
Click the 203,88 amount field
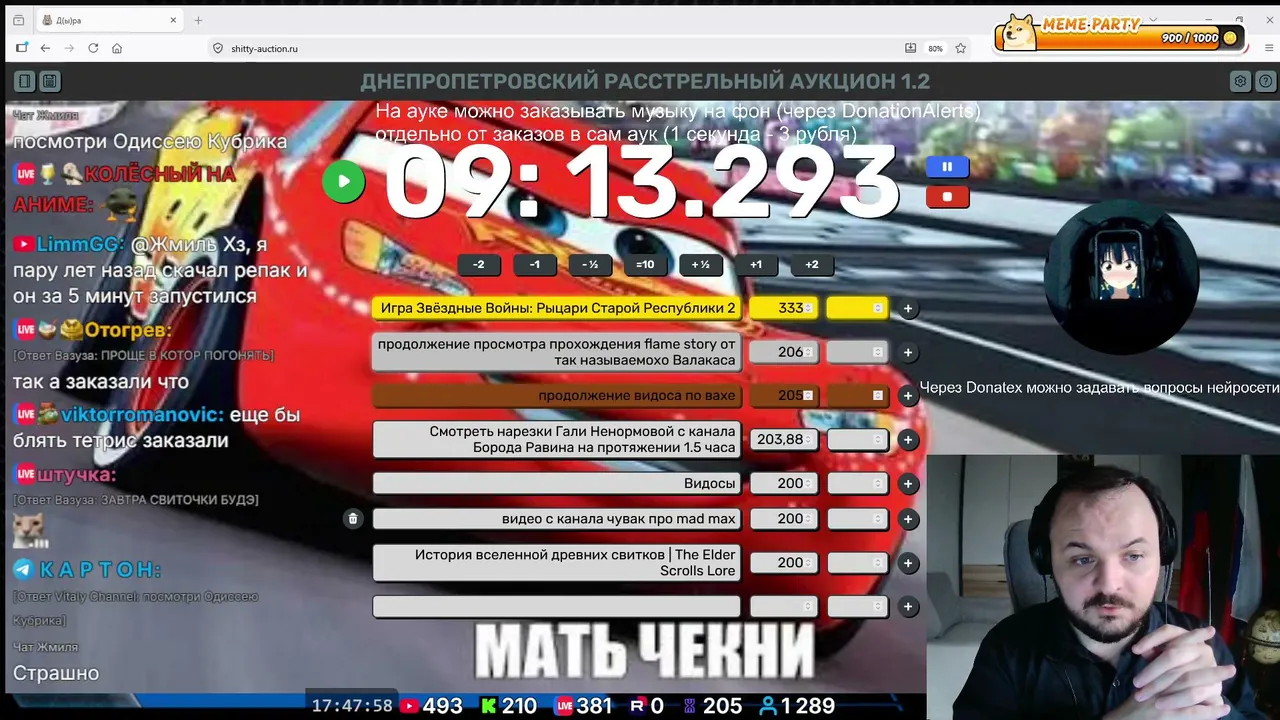click(x=783, y=440)
